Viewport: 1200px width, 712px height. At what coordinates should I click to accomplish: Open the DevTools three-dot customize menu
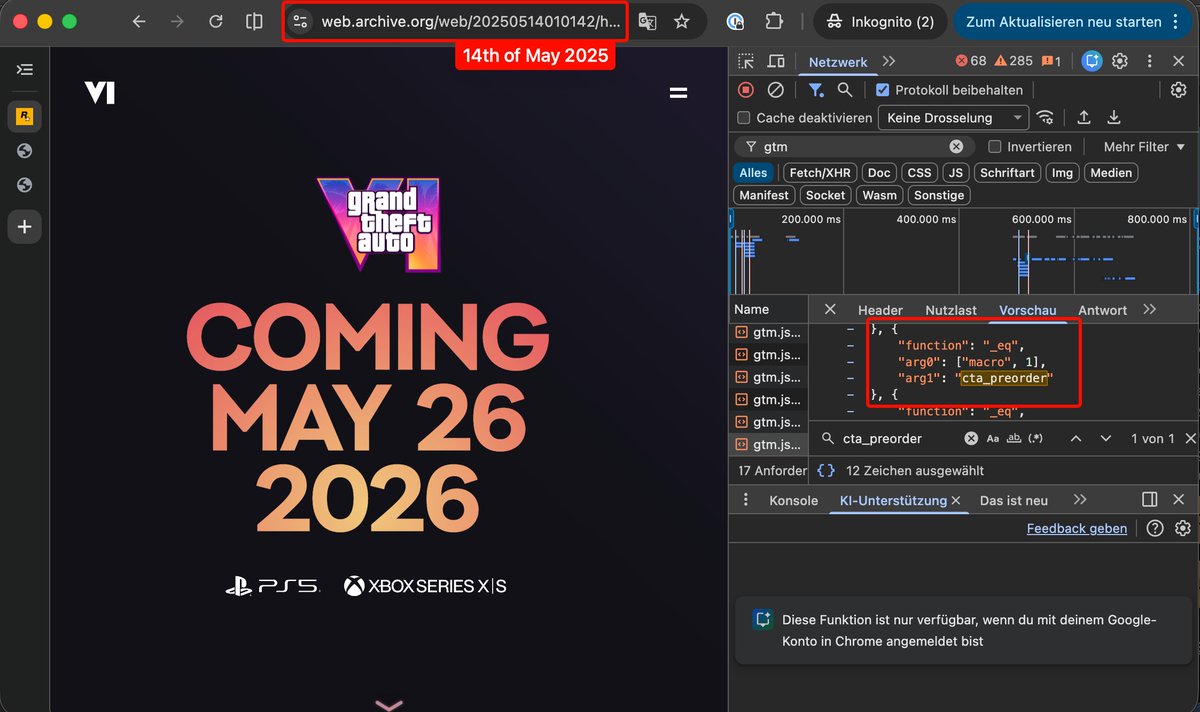click(x=1150, y=61)
